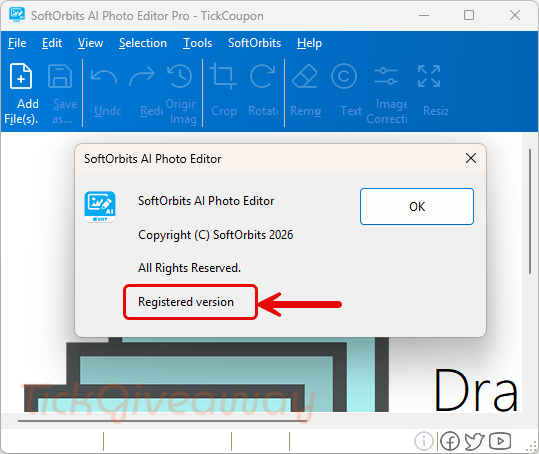Open the Selection menu

[x=143, y=43]
